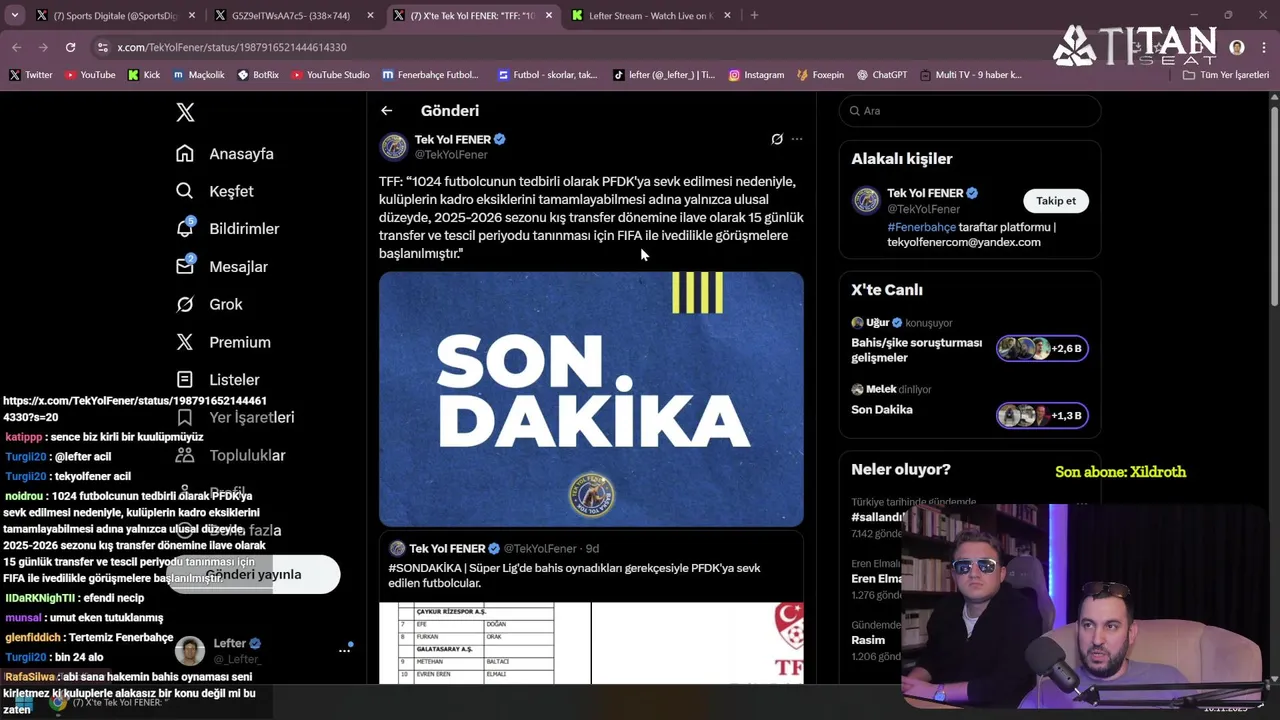Click Takip et follow button
Viewport: 1280px width, 720px height.
[x=1056, y=201]
